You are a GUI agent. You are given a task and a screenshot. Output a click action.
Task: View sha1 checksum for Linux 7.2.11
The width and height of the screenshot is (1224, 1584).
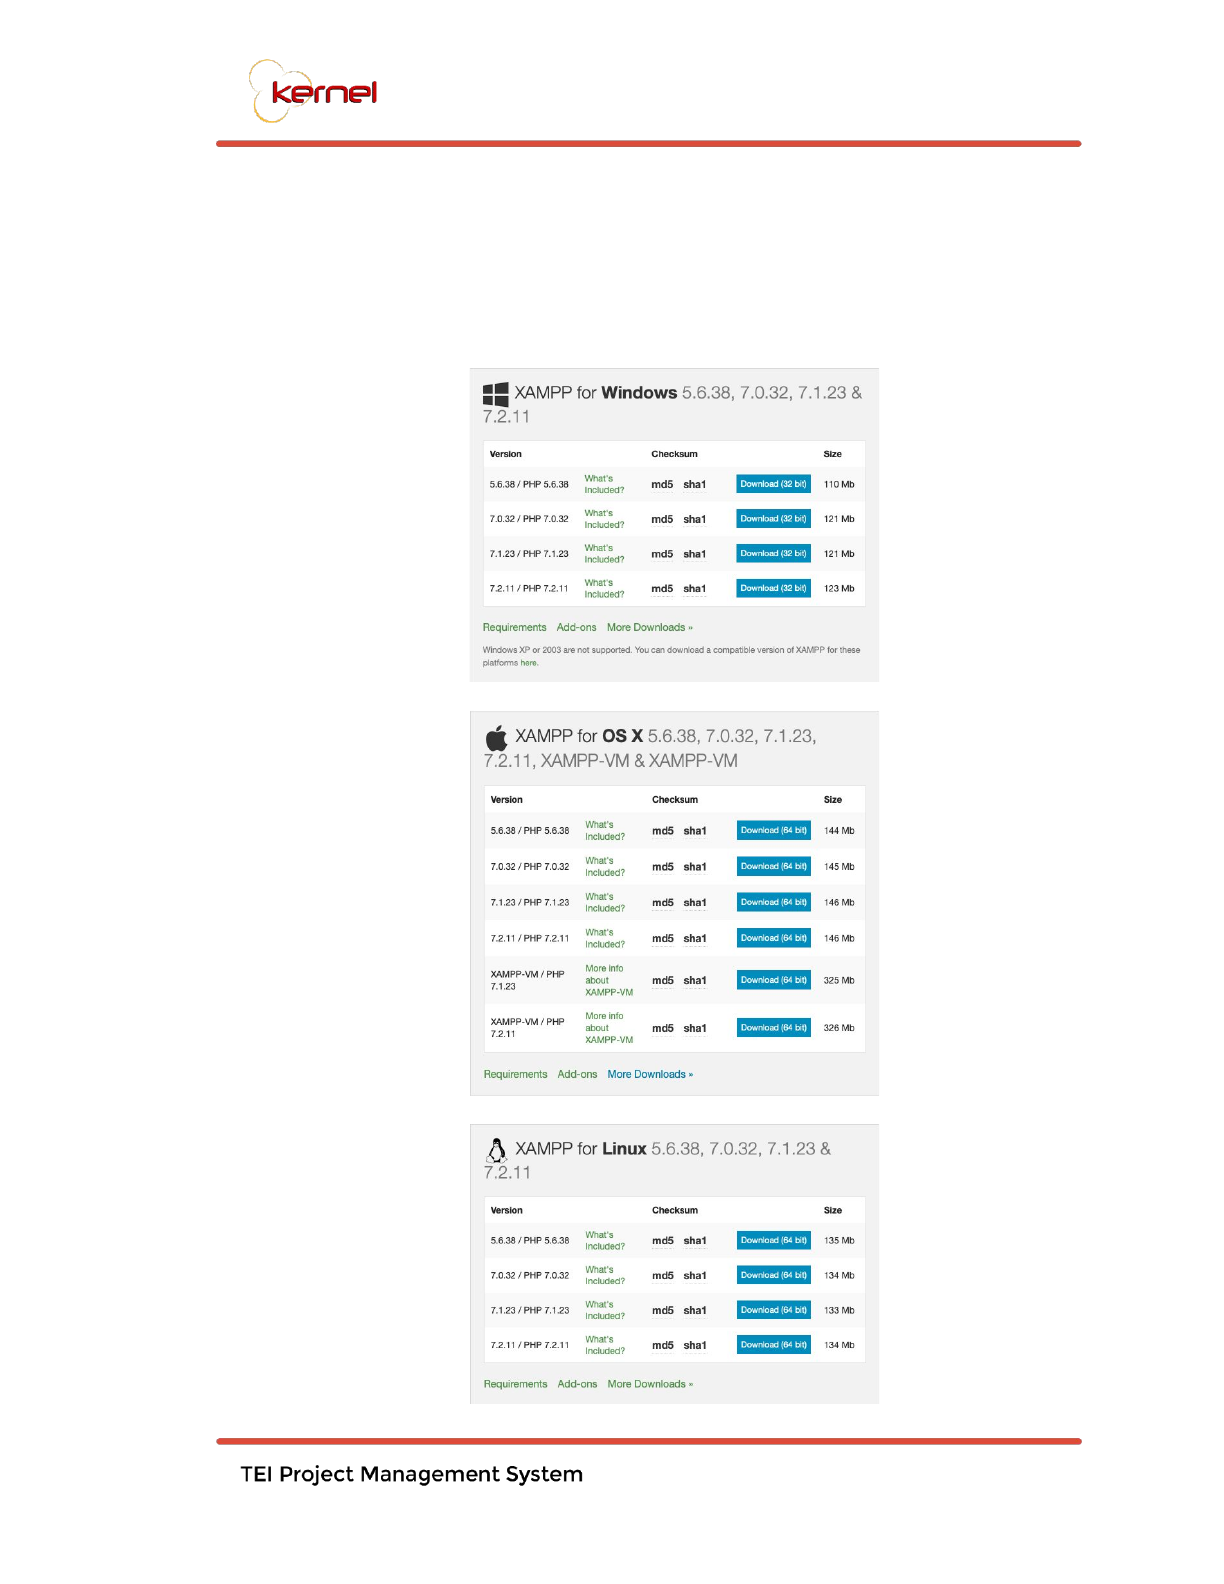[695, 1346]
